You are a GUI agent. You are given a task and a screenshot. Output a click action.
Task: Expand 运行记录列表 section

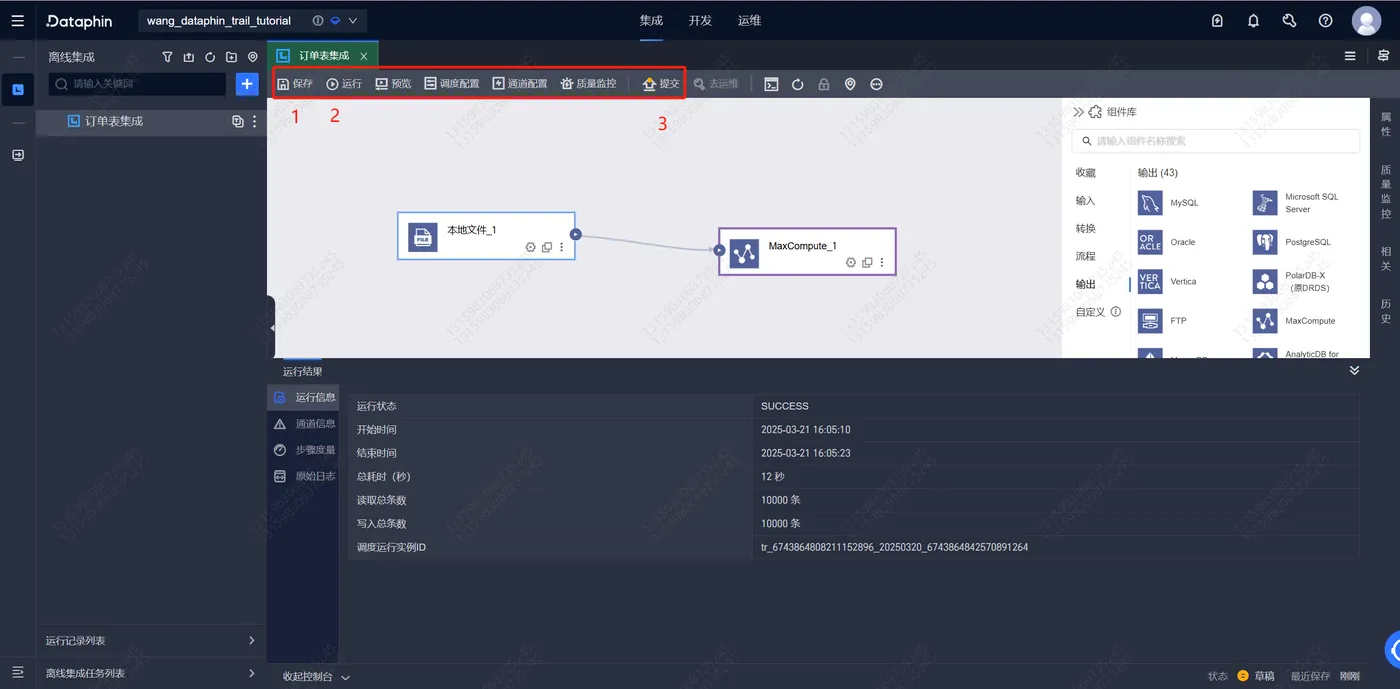tap(151, 641)
